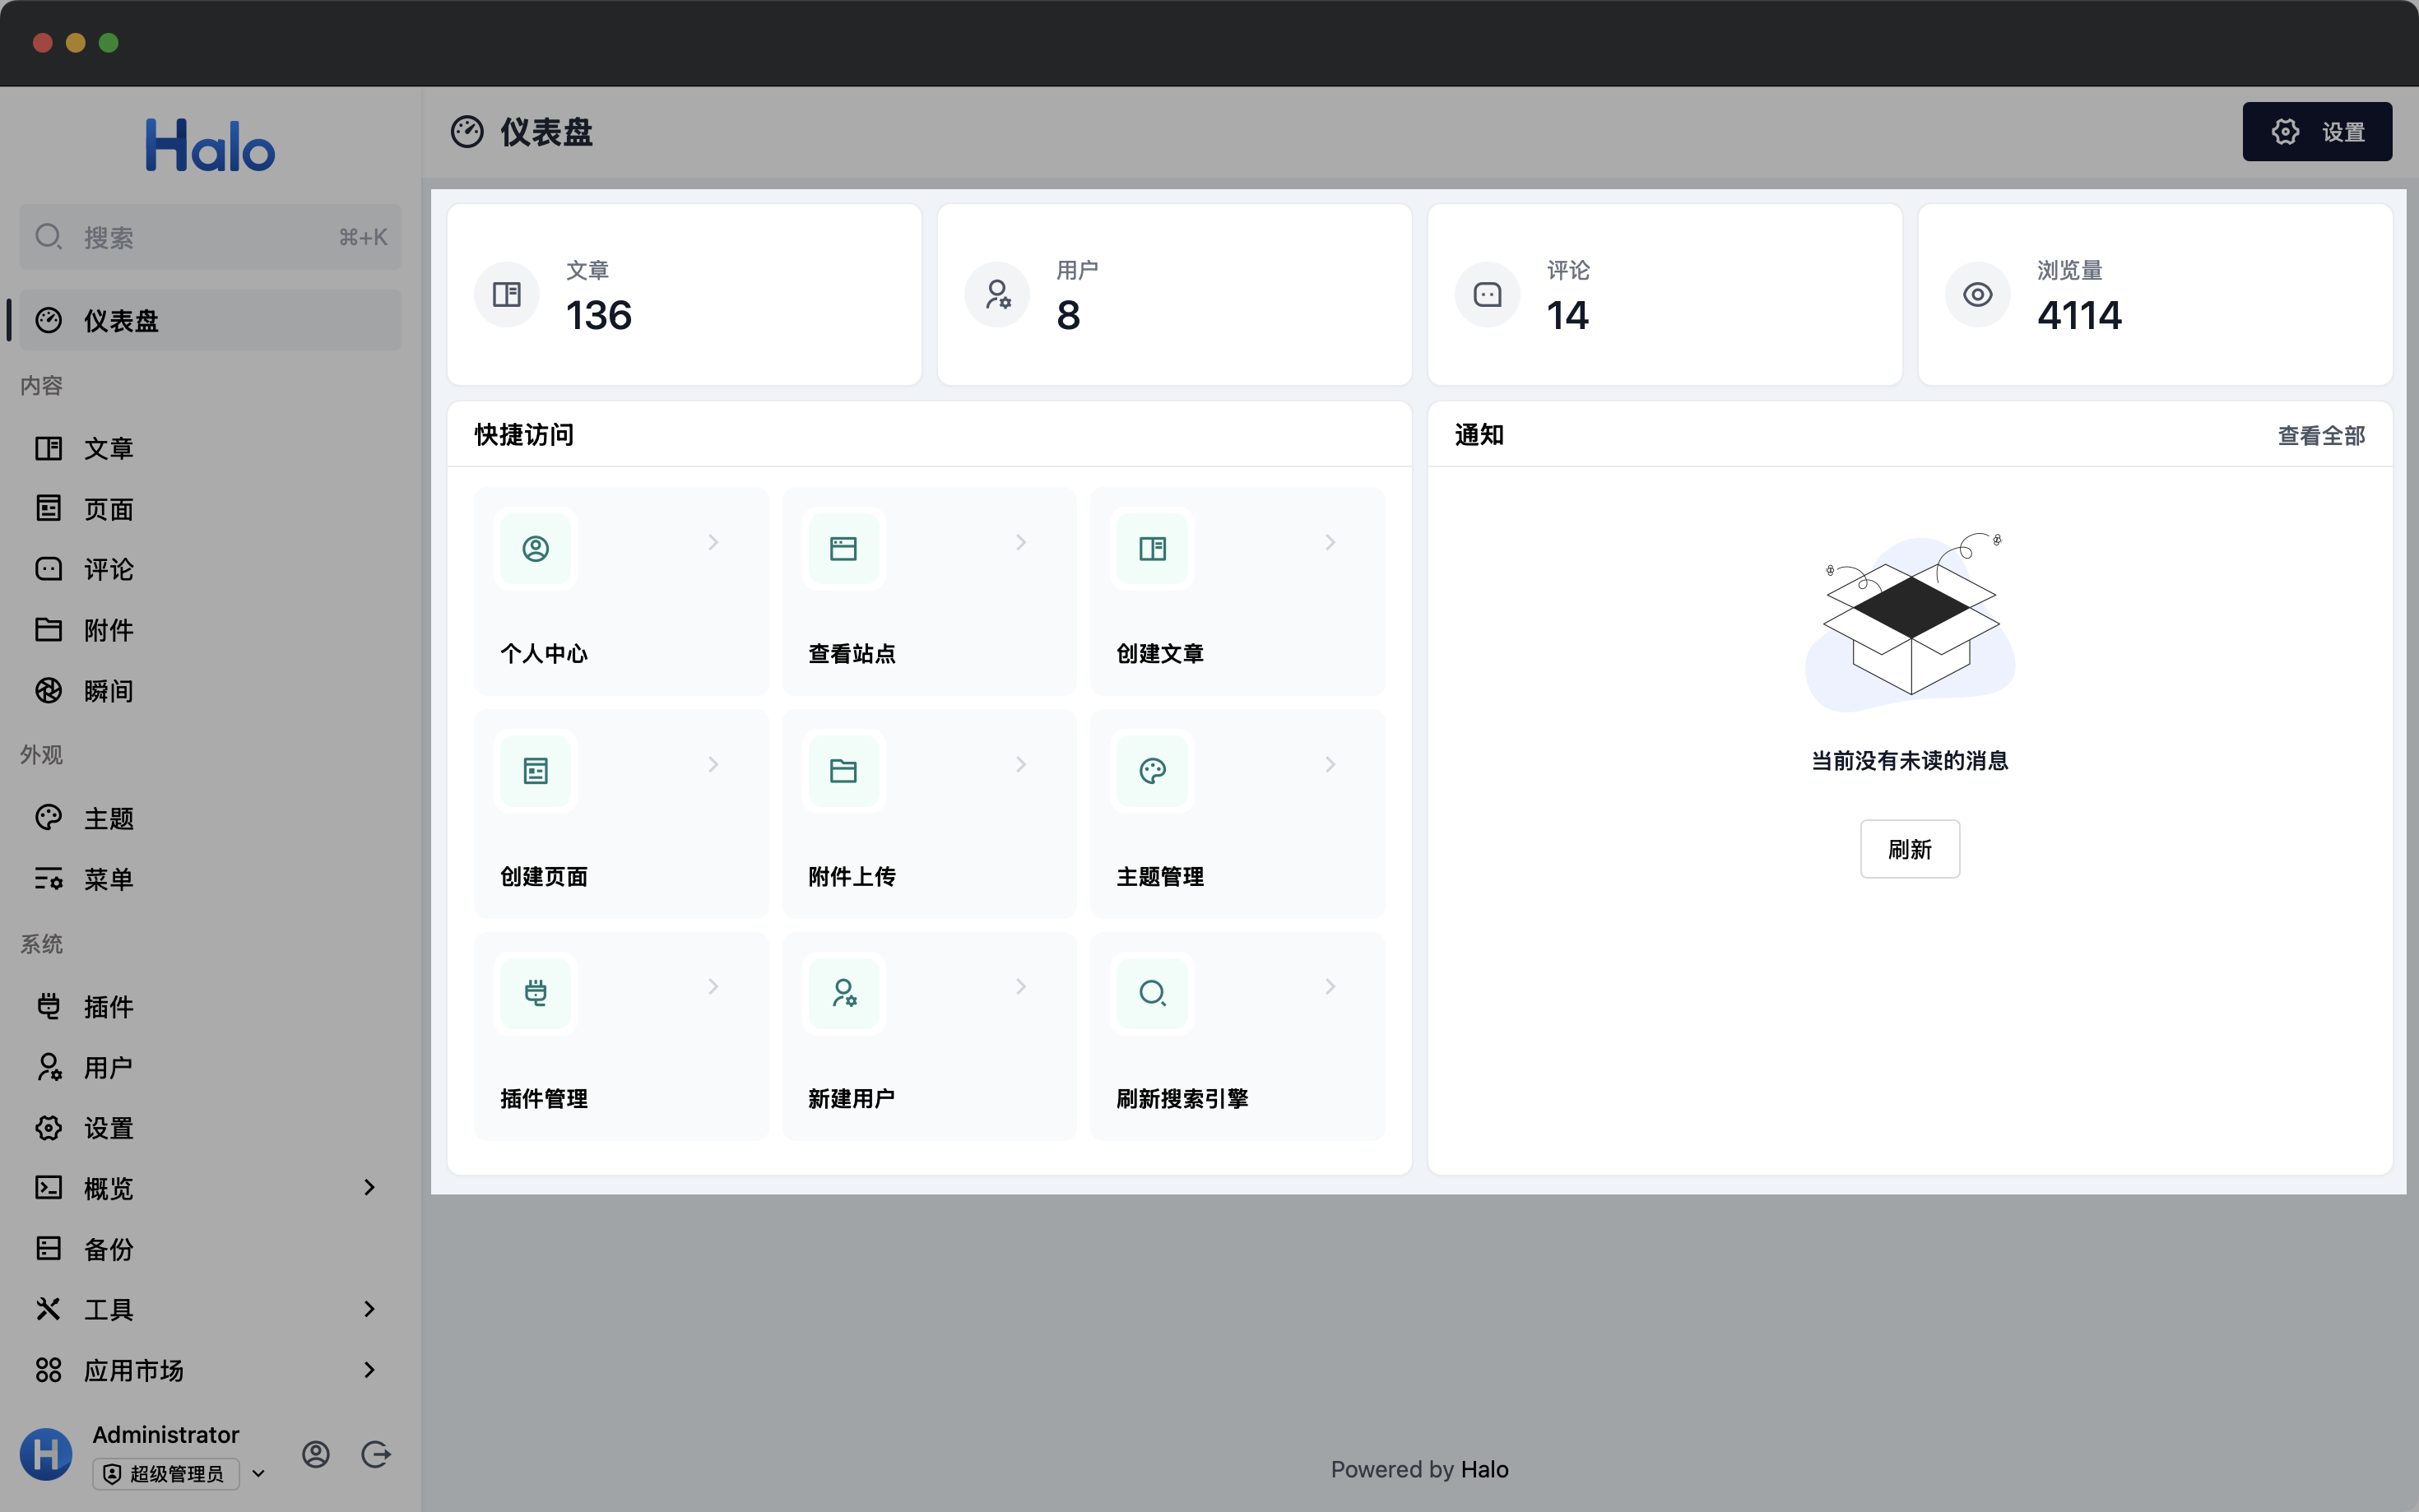Open the profile icon in the sidebar footer

pos(316,1454)
